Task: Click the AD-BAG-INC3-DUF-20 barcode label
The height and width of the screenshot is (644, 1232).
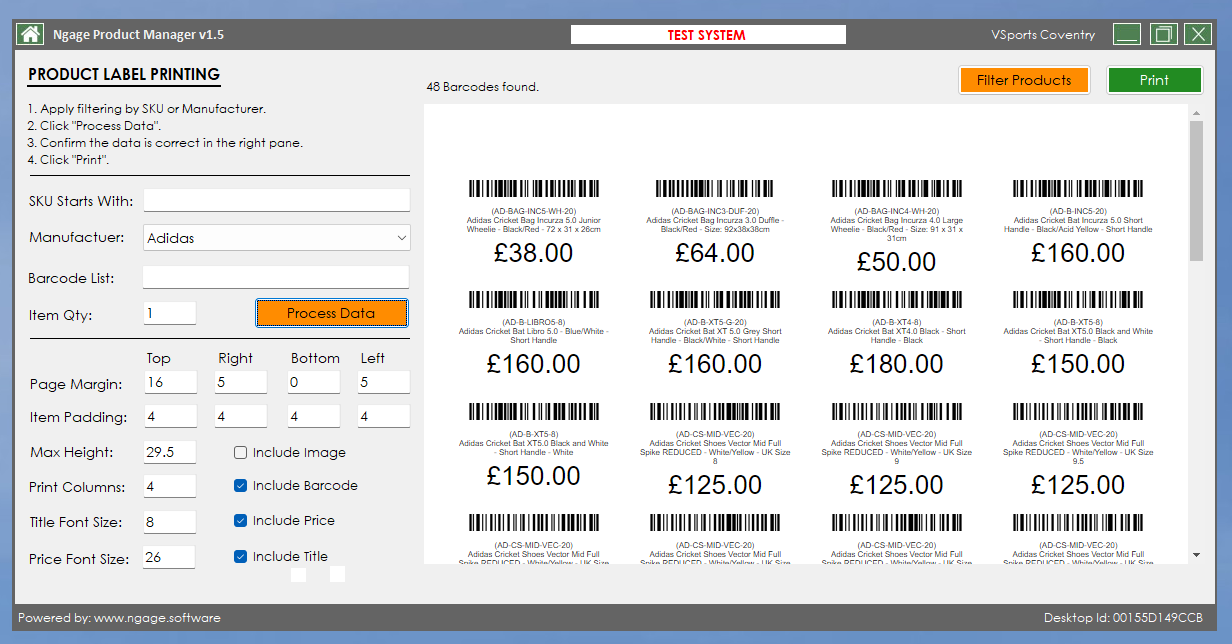Action: [x=715, y=222]
